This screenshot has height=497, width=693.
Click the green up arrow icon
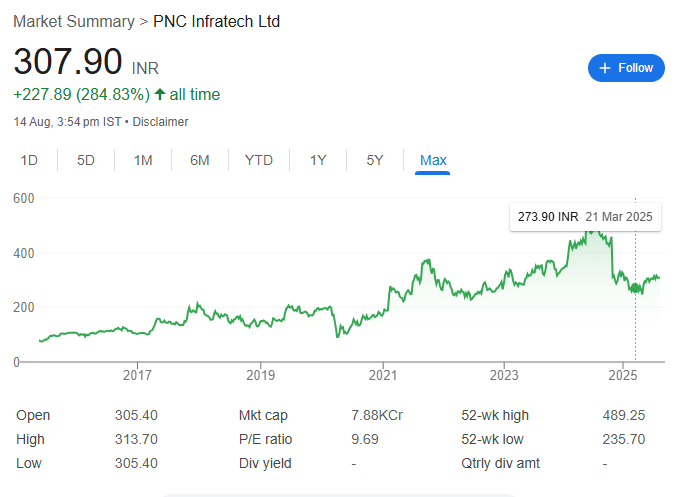pyautogui.click(x=160, y=94)
